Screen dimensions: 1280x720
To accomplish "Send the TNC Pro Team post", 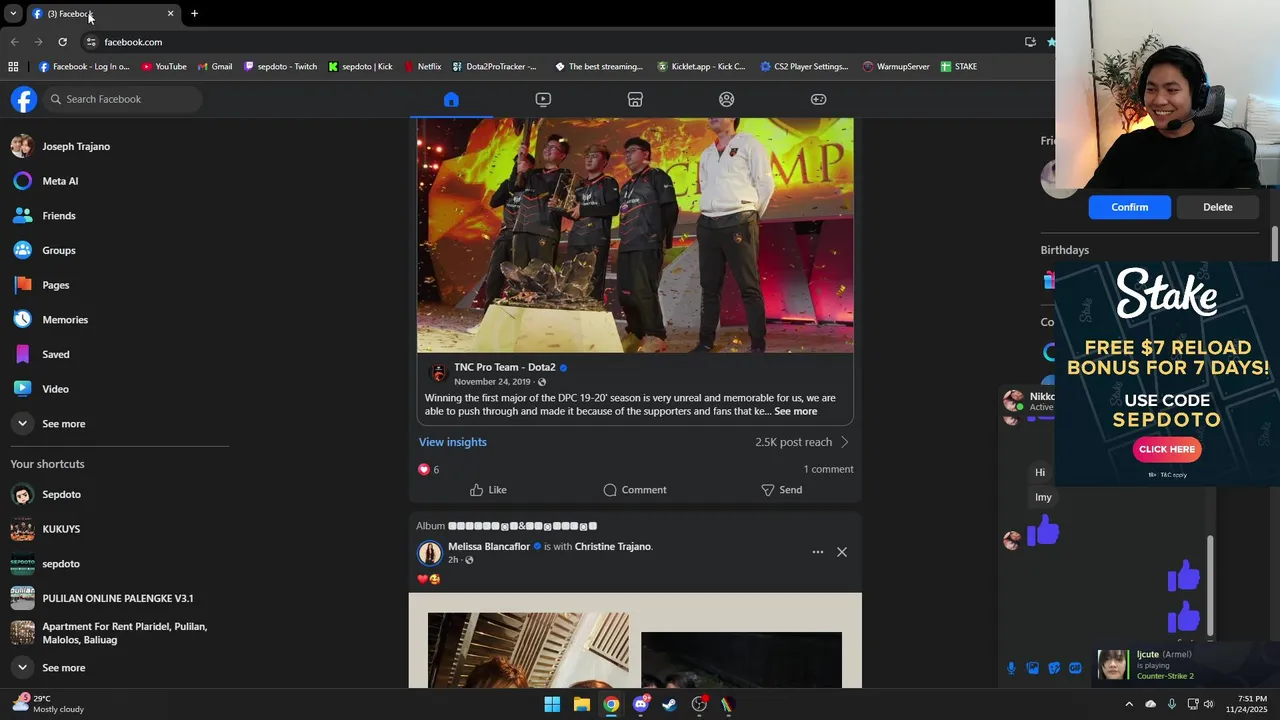I will [782, 490].
